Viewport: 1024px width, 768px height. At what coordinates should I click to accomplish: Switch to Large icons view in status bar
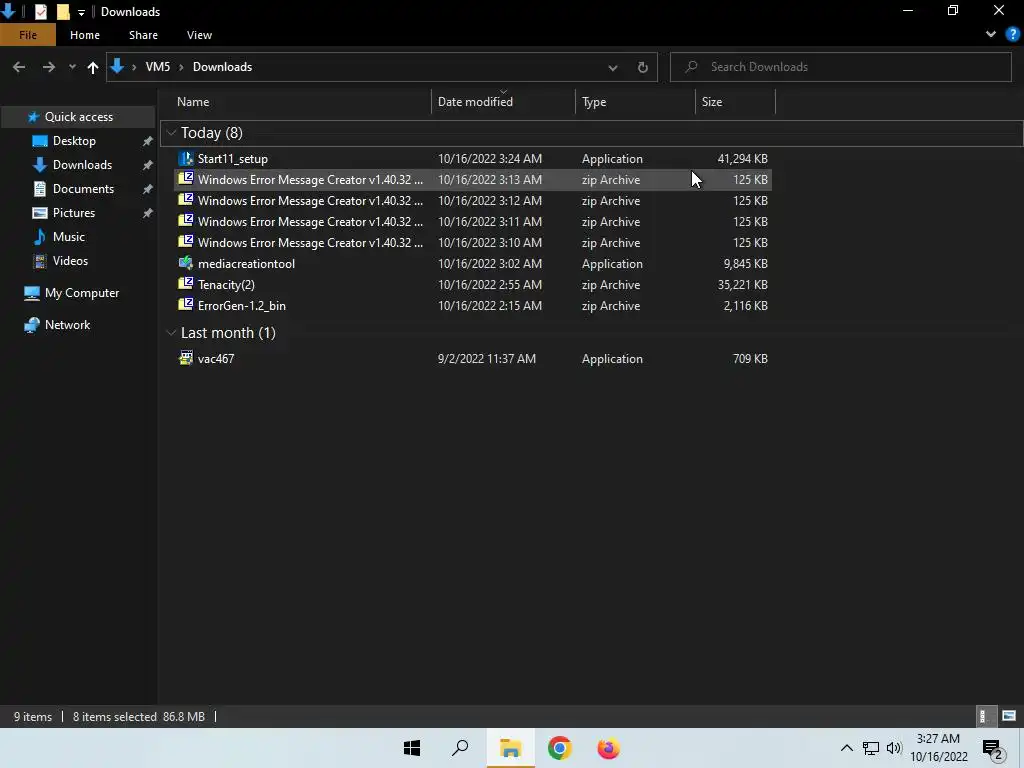coord(1009,716)
